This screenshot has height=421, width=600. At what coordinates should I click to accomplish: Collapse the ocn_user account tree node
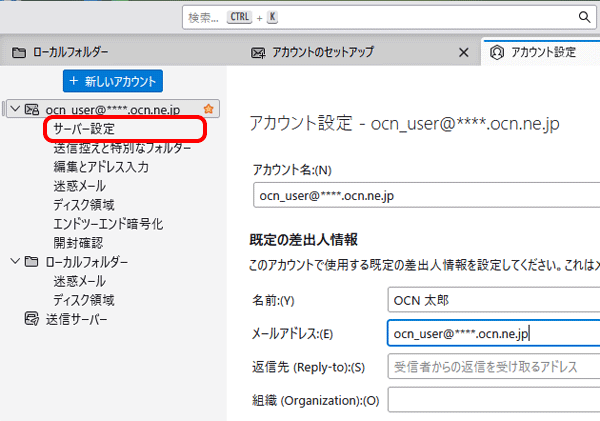pos(12,109)
